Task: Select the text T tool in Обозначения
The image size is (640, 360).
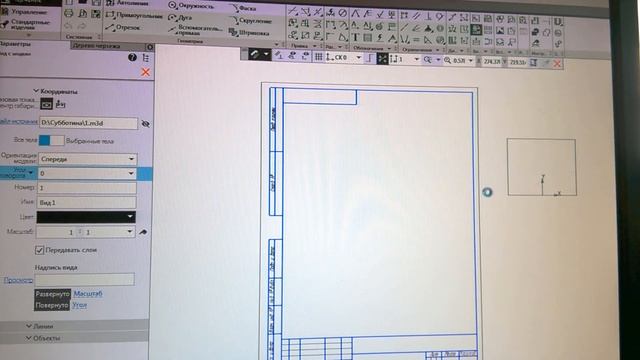Action: [x=355, y=38]
